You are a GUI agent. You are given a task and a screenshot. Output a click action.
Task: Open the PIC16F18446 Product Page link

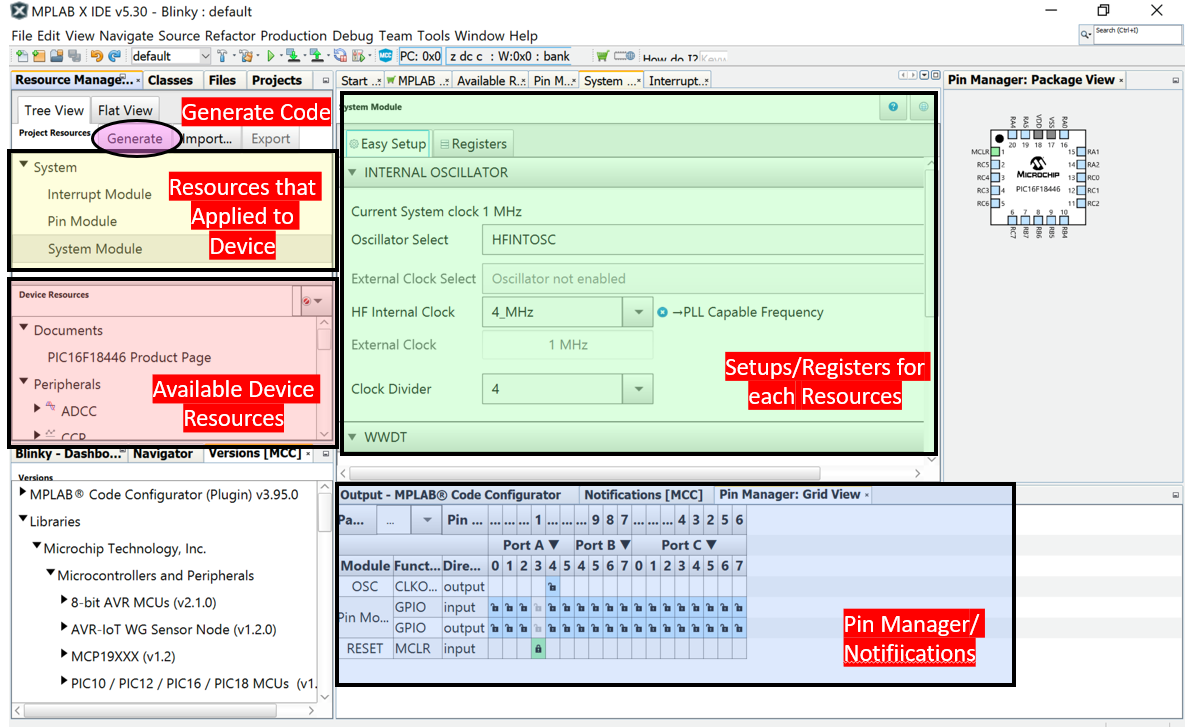click(x=129, y=357)
